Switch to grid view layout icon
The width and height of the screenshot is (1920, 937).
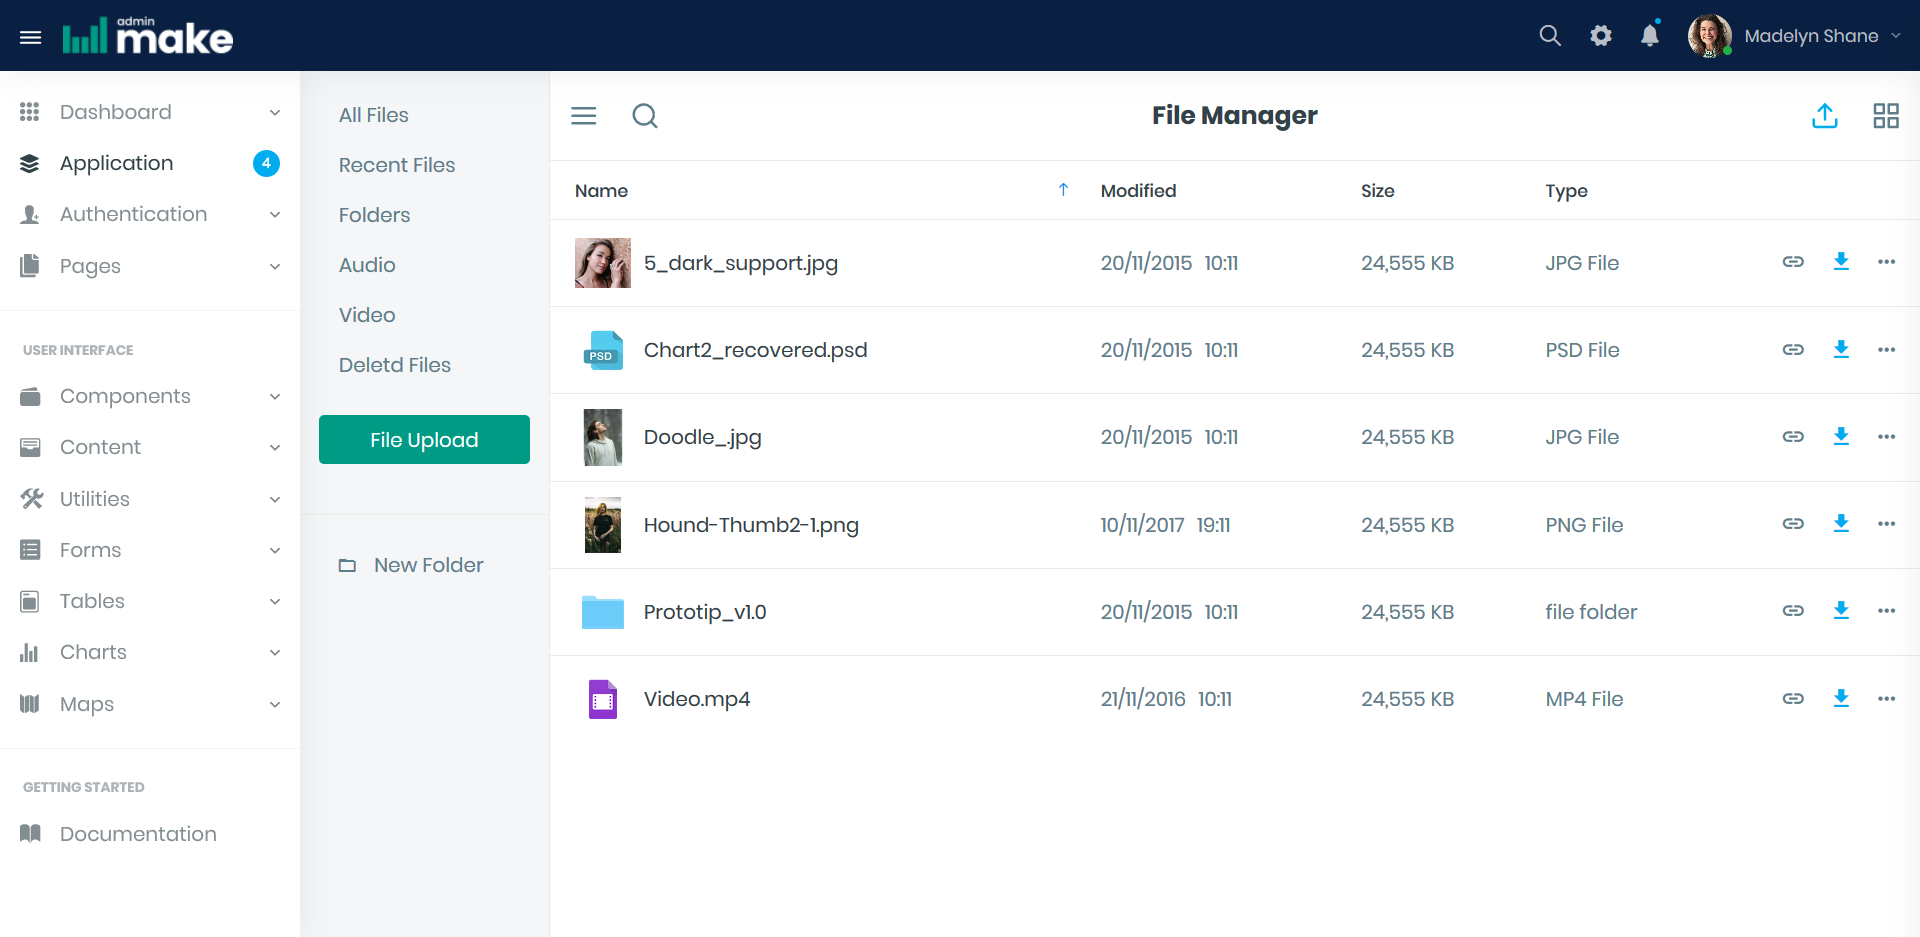click(x=1885, y=116)
